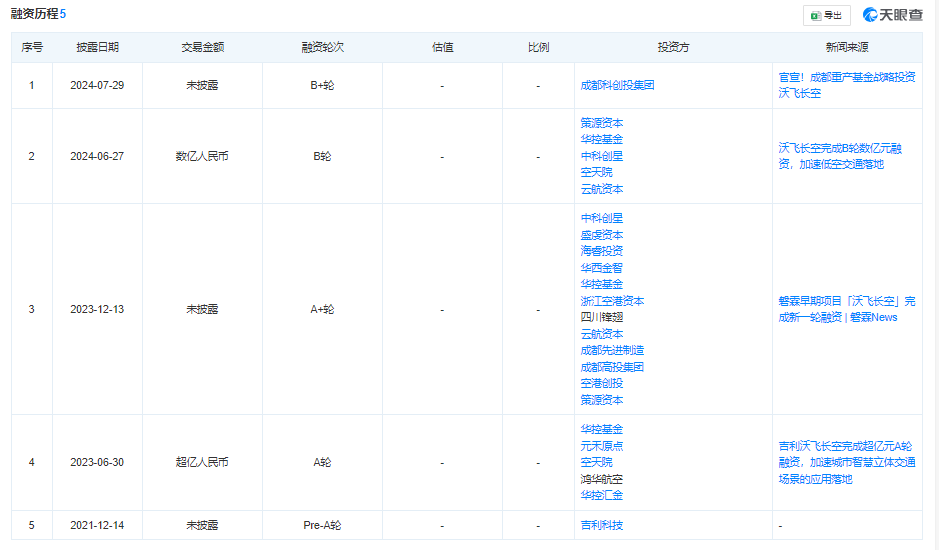This screenshot has height=550, width=939.
Task: Click the 融资历程 section title
Action: 34,14
